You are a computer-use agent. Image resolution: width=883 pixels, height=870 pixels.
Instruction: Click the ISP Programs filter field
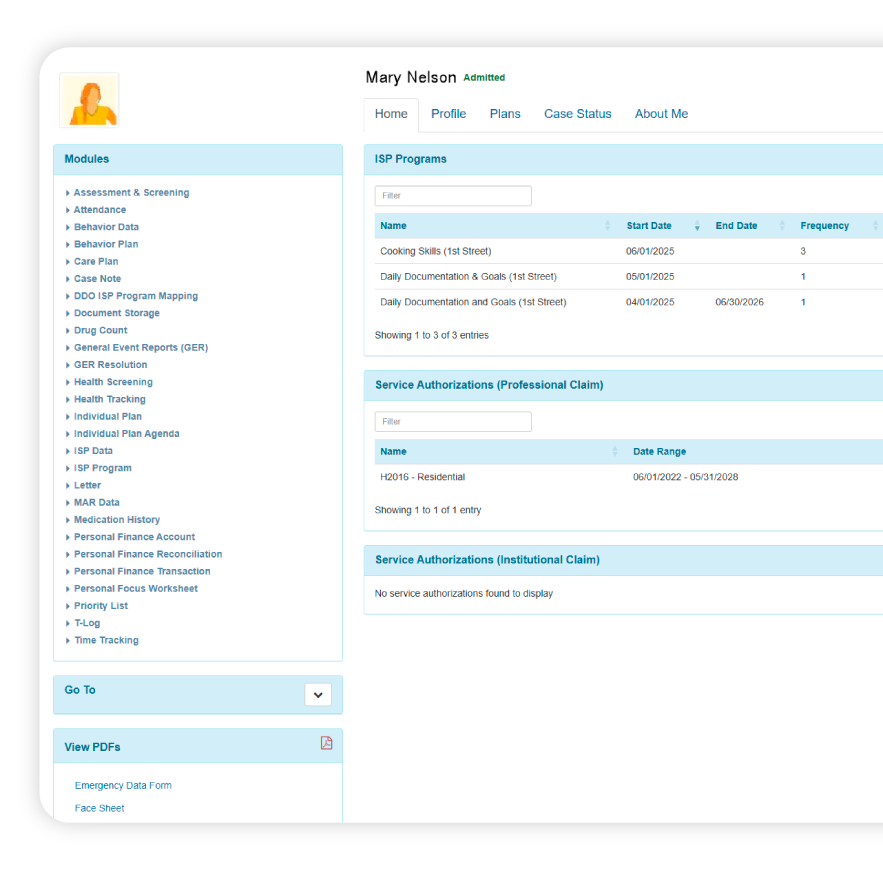tap(452, 195)
